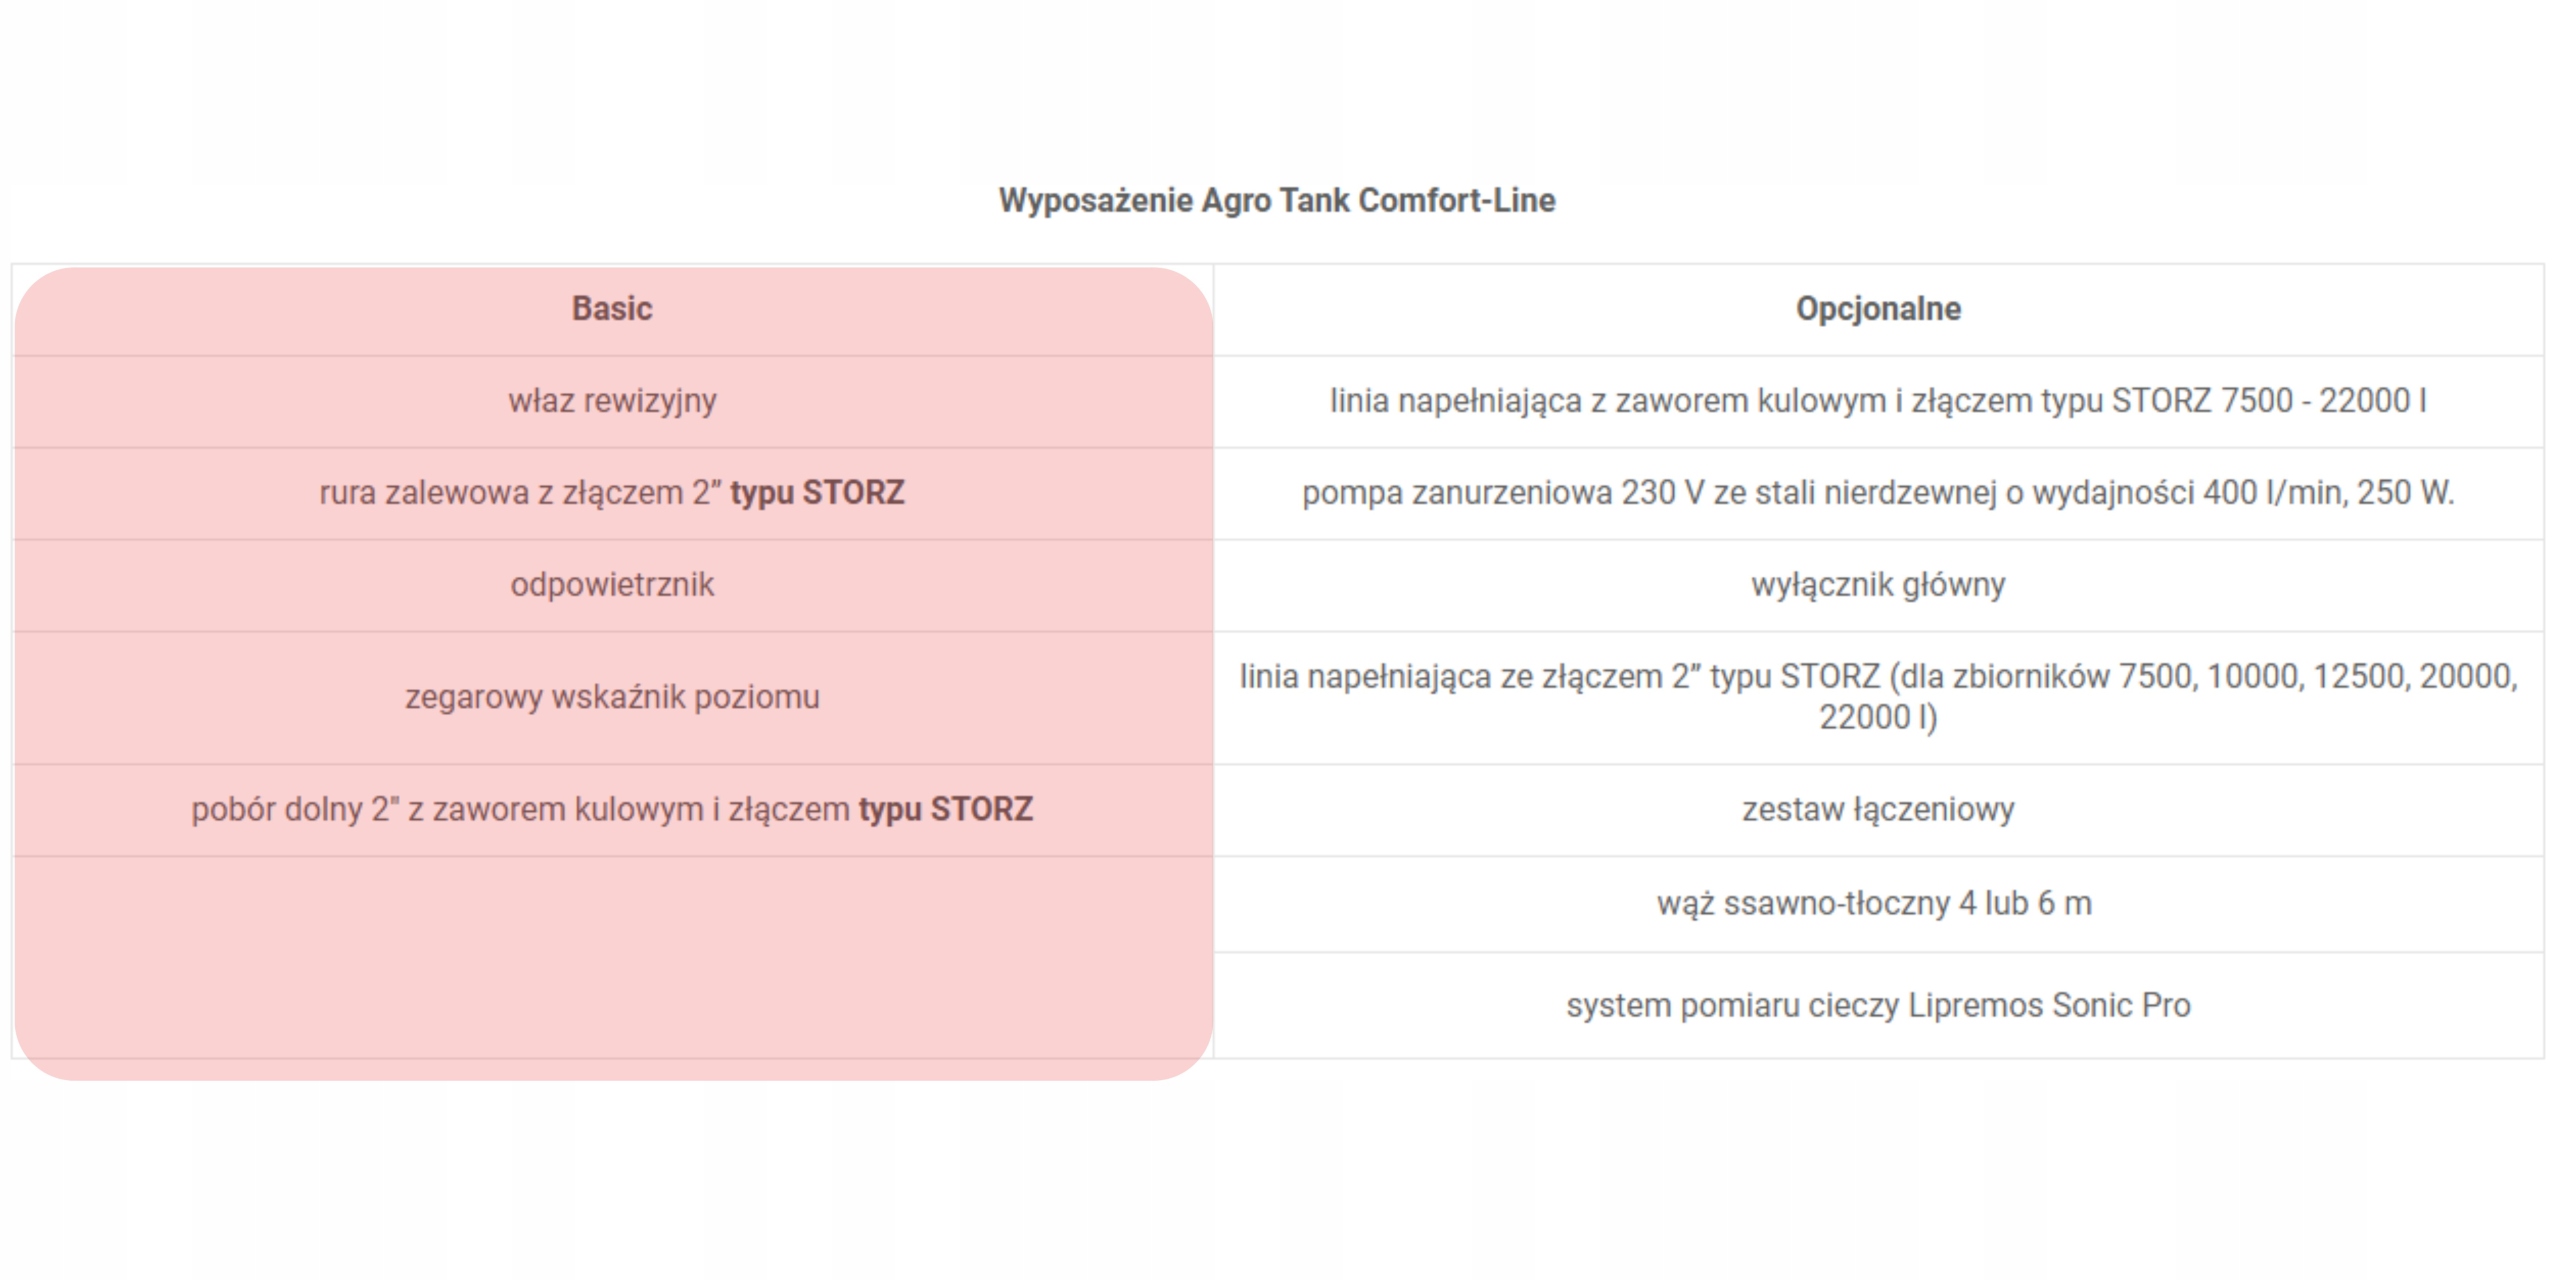Click the title 'Wyposażenie Agro Tank Comfort-Line'
Screen dimensions: 2560x1280
tap(1277, 201)
